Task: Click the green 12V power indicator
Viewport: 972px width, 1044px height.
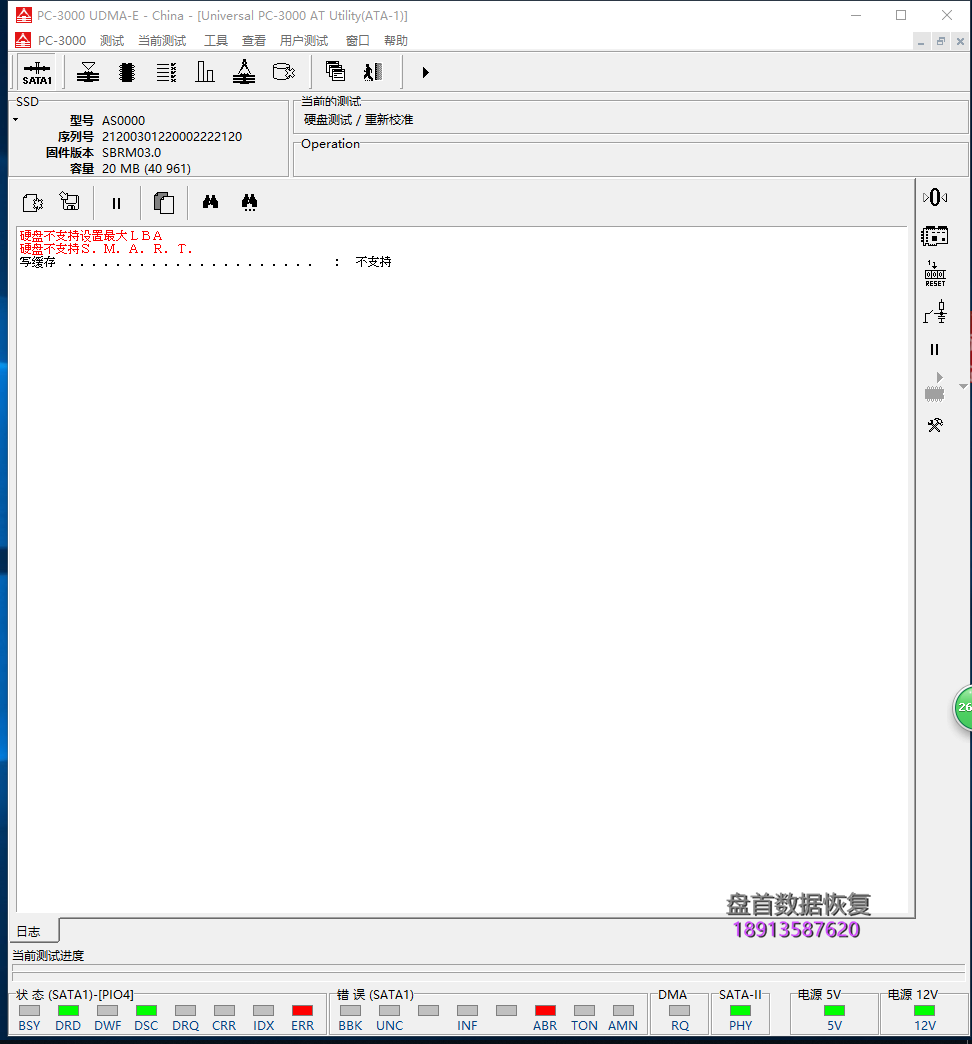Action: [x=924, y=1011]
